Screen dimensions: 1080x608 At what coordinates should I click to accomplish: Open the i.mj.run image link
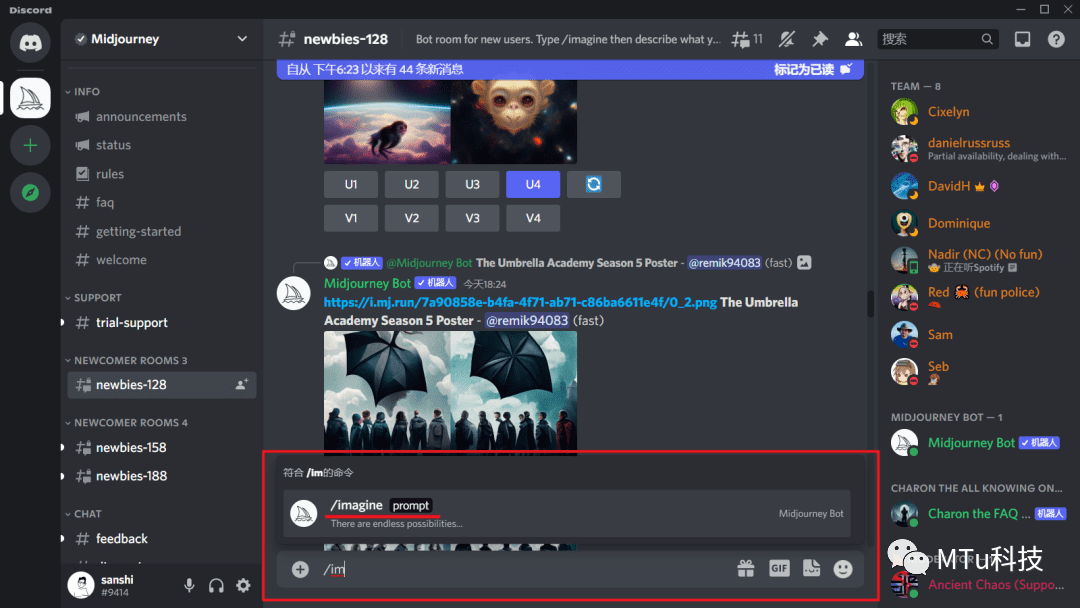click(x=520, y=302)
